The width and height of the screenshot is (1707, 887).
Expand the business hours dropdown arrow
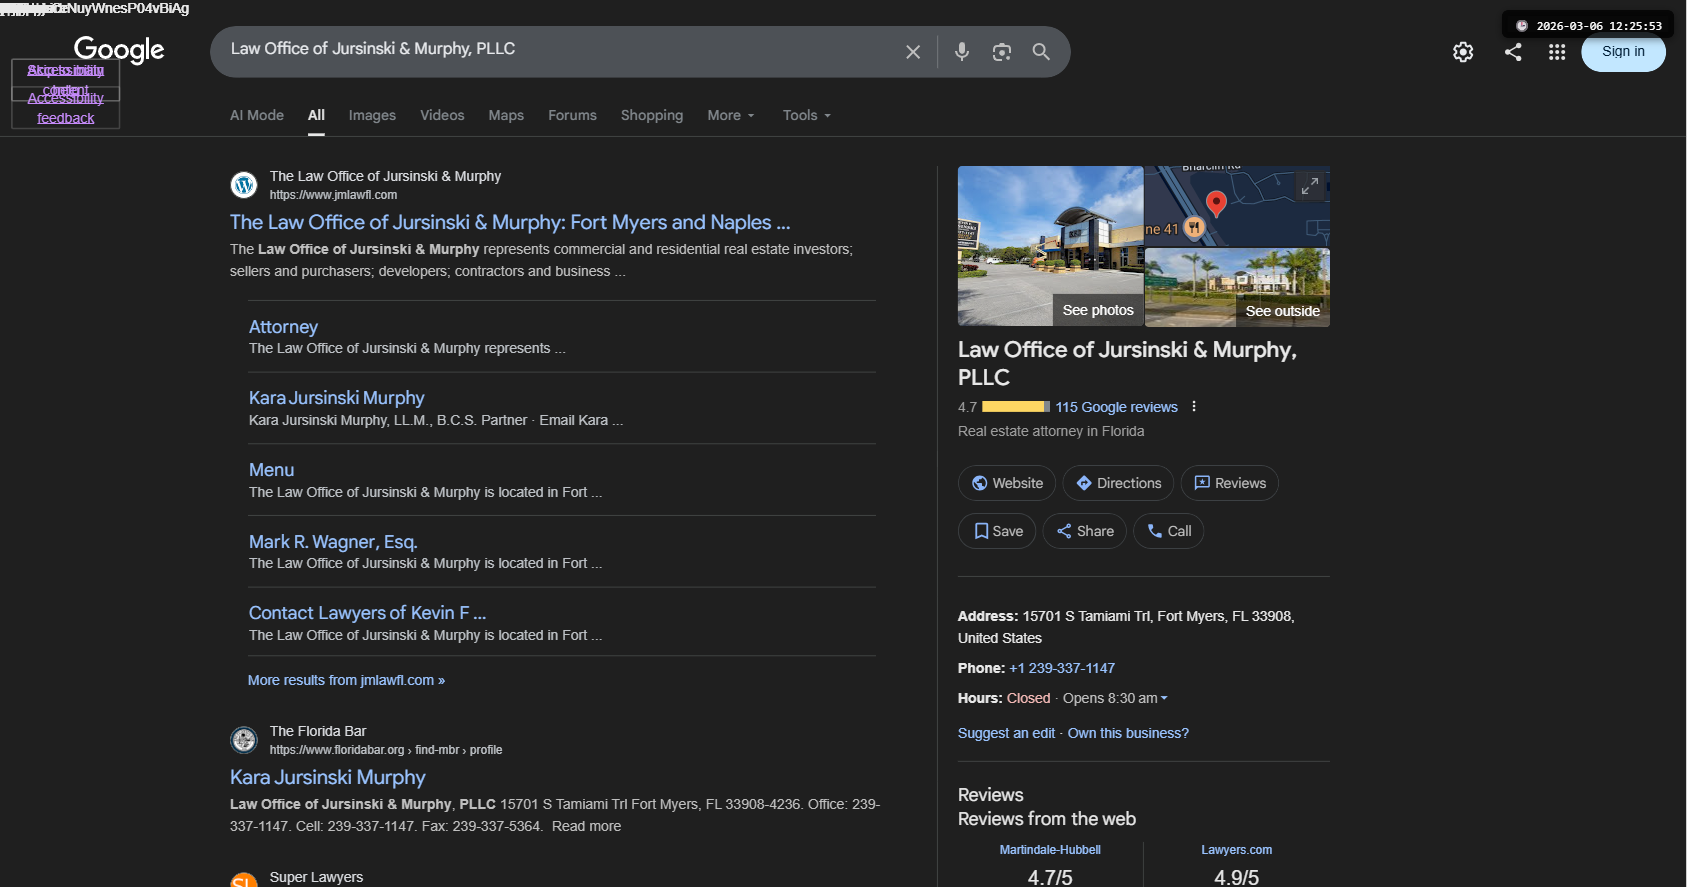point(1164,698)
